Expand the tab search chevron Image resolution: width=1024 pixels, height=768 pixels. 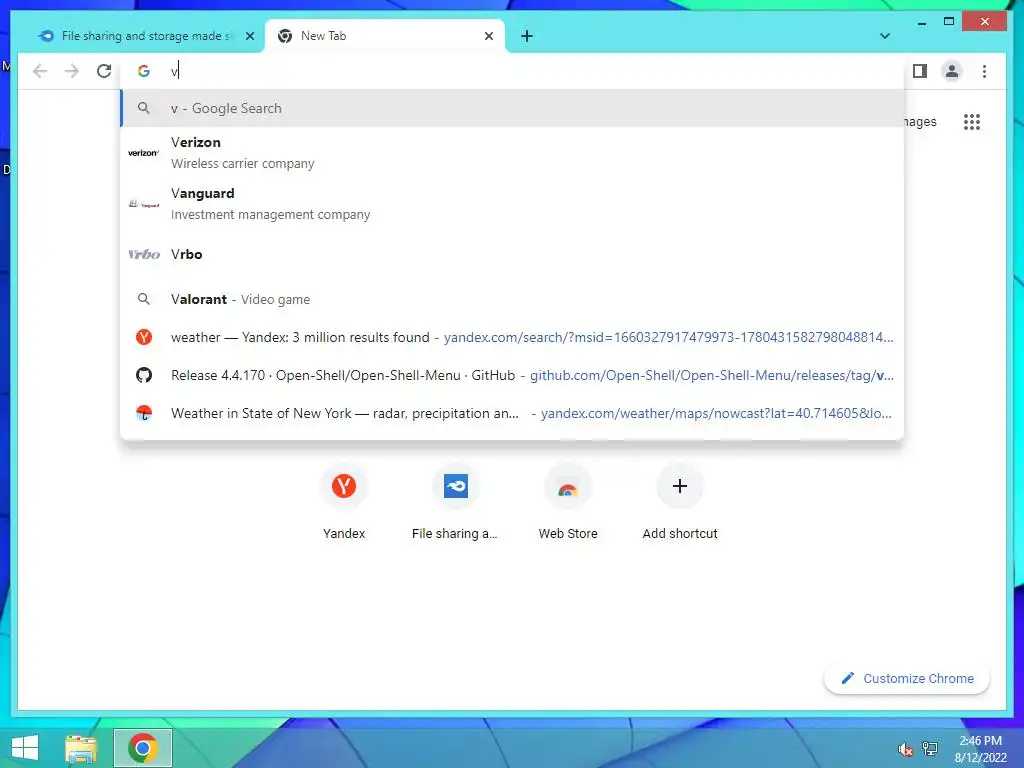tap(885, 36)
